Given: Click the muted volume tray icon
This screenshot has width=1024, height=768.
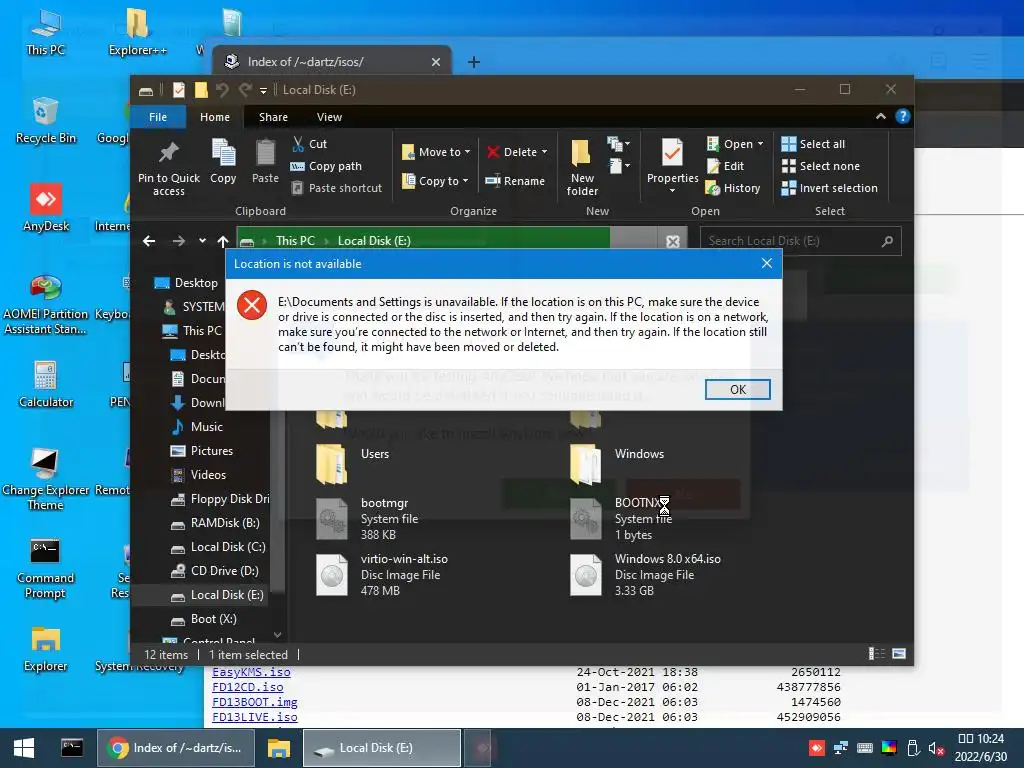Looking at the screenshot, I should click(x=936, y=748).
